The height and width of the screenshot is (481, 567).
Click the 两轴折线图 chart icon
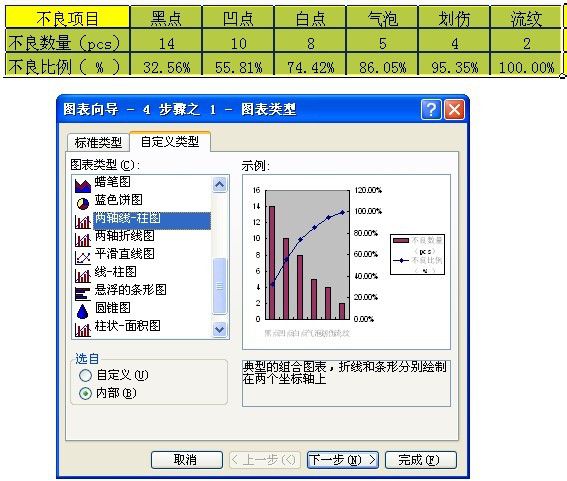tap(83, 239)
